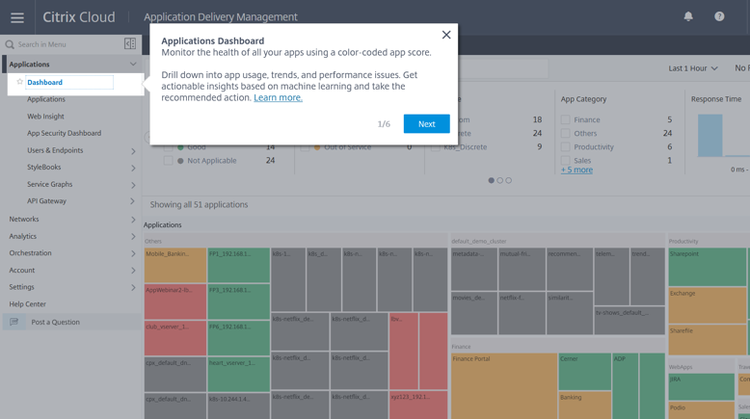Open the Finance Portal tile
750x419 pixels.
click(x=504, y=386)
